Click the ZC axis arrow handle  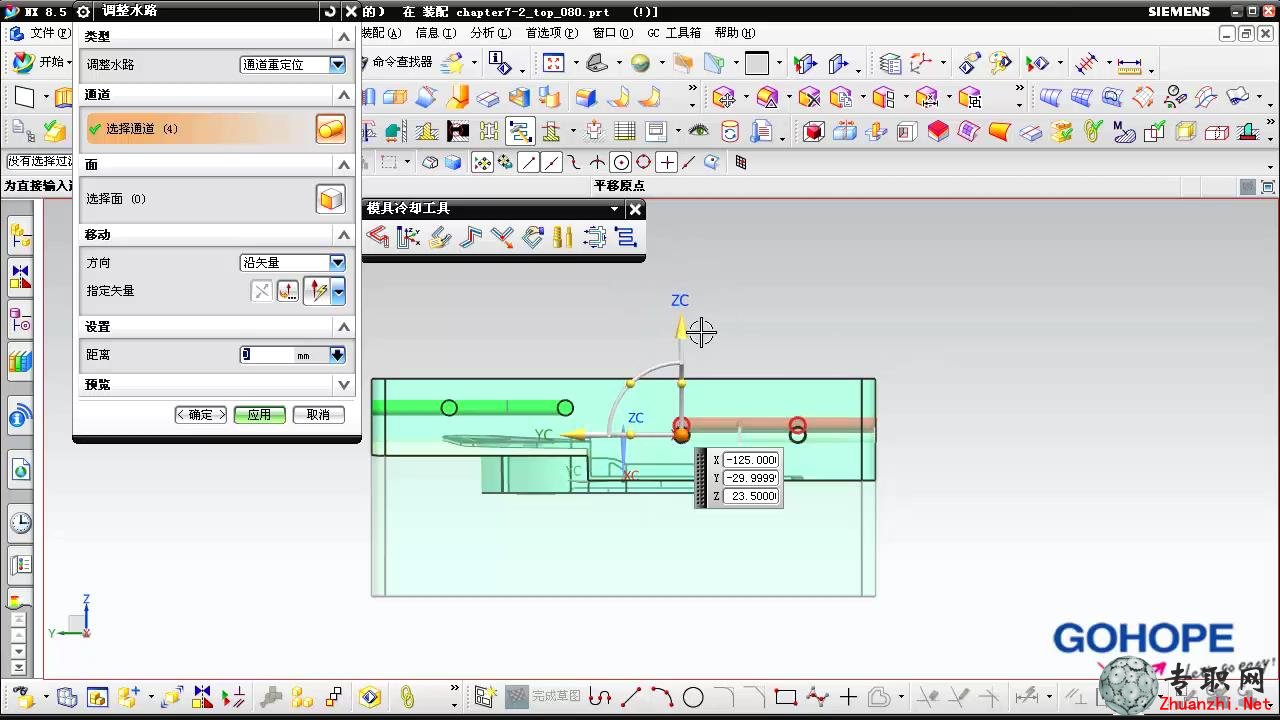click(x=681, y=328)
